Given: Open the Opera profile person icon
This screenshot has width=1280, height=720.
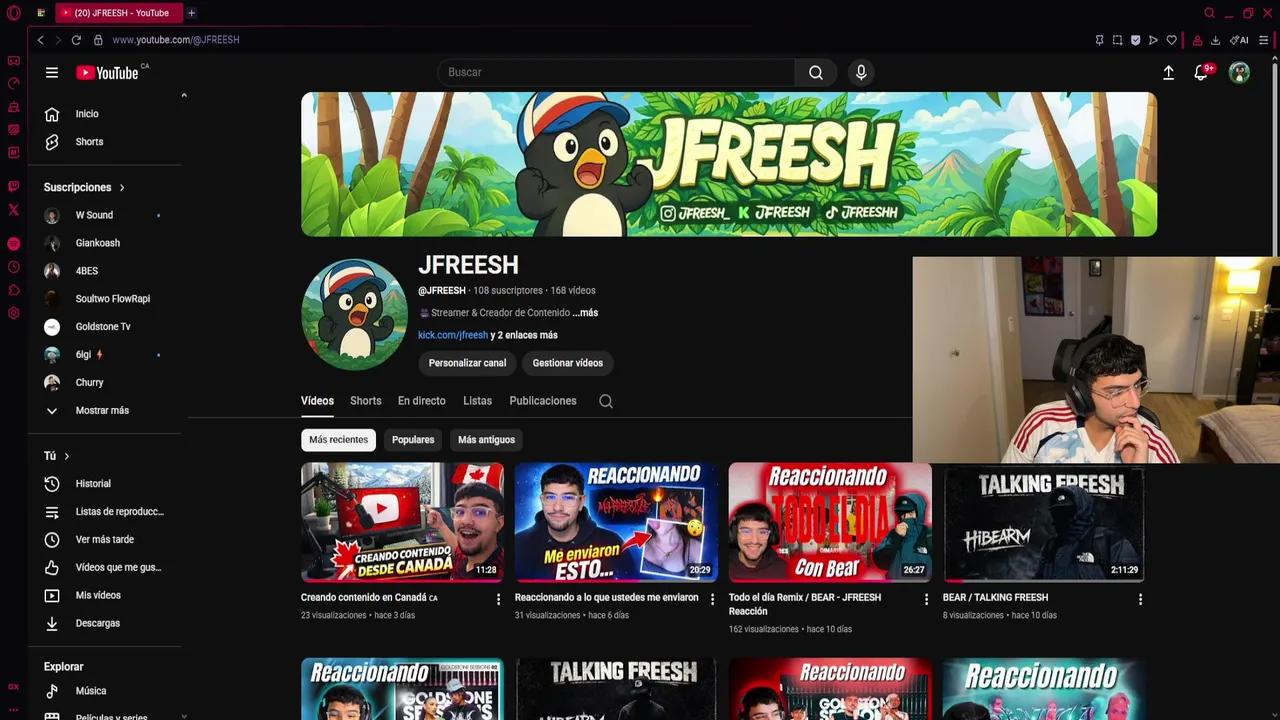Looking at the screenshot, I should (x=1197, y=40).
